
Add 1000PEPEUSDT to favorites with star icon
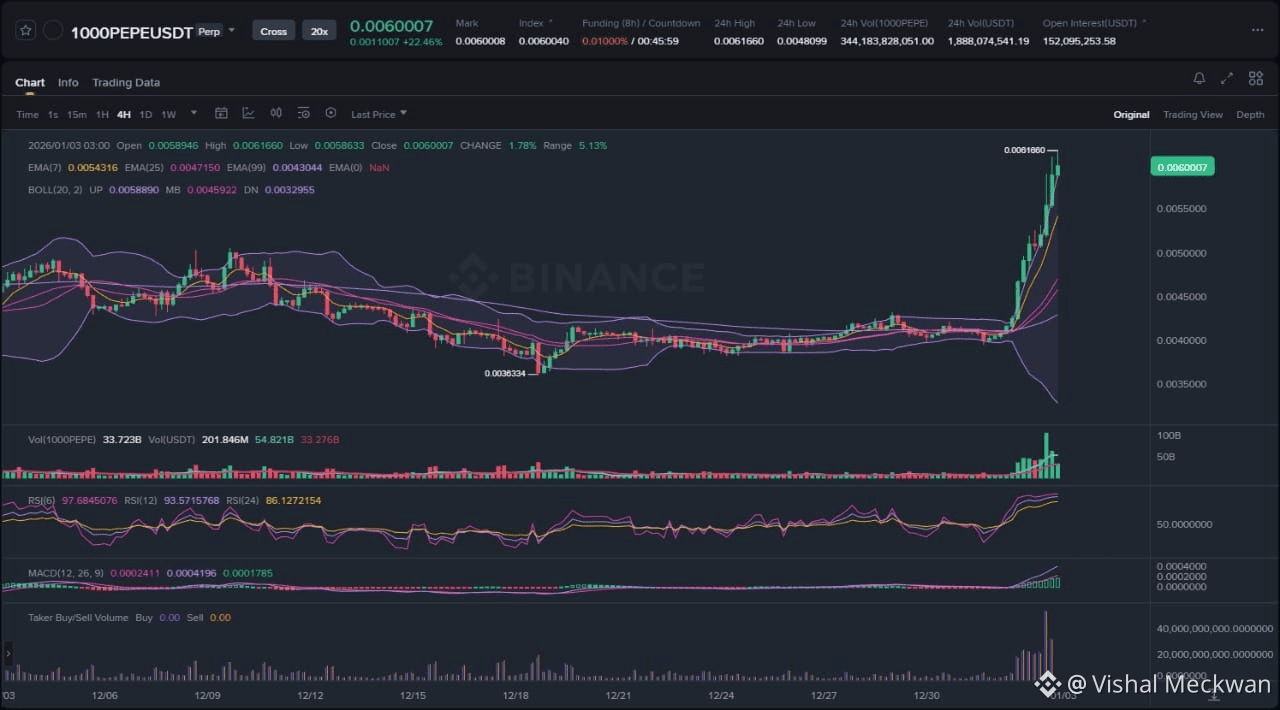point(27,31)
